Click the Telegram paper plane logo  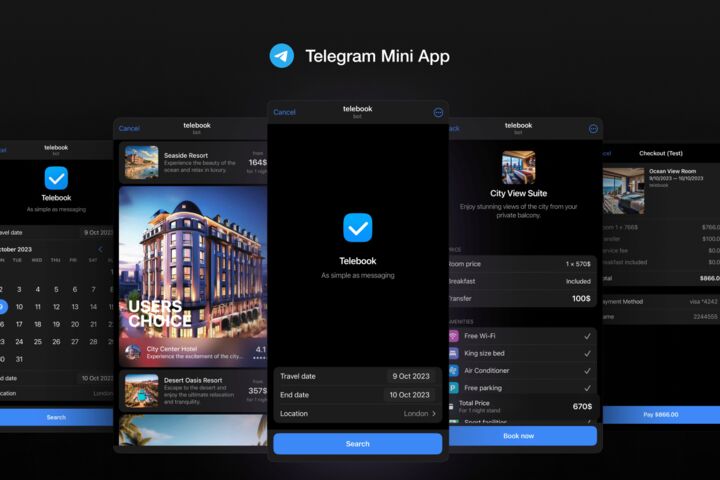pyautogui.click(x=281, y=56)
